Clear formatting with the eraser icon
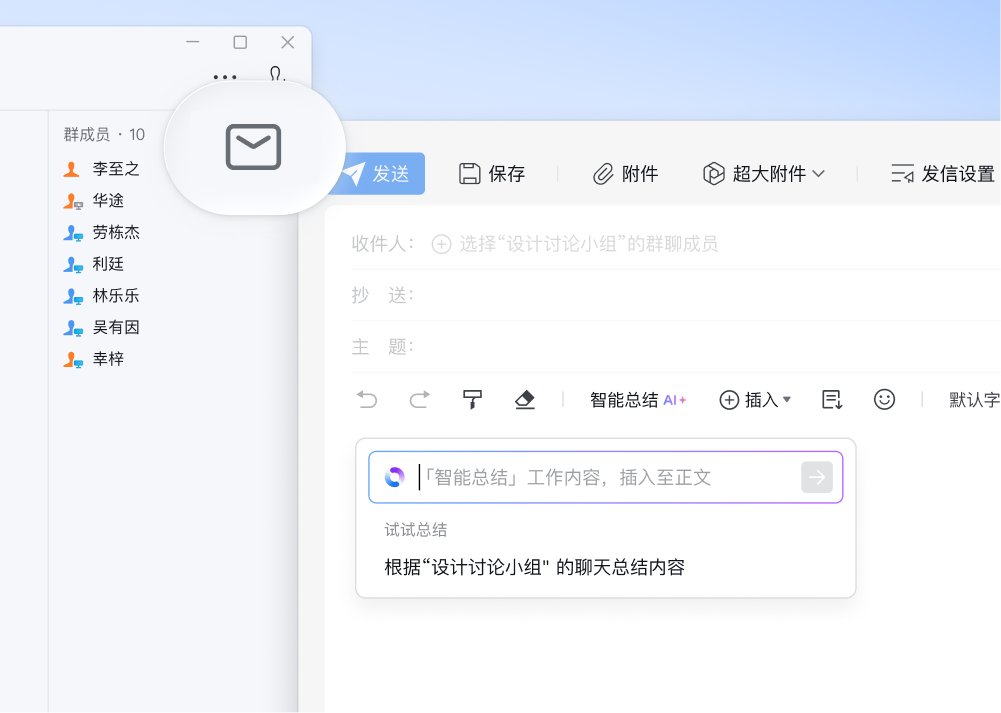 tap(524, 399)
